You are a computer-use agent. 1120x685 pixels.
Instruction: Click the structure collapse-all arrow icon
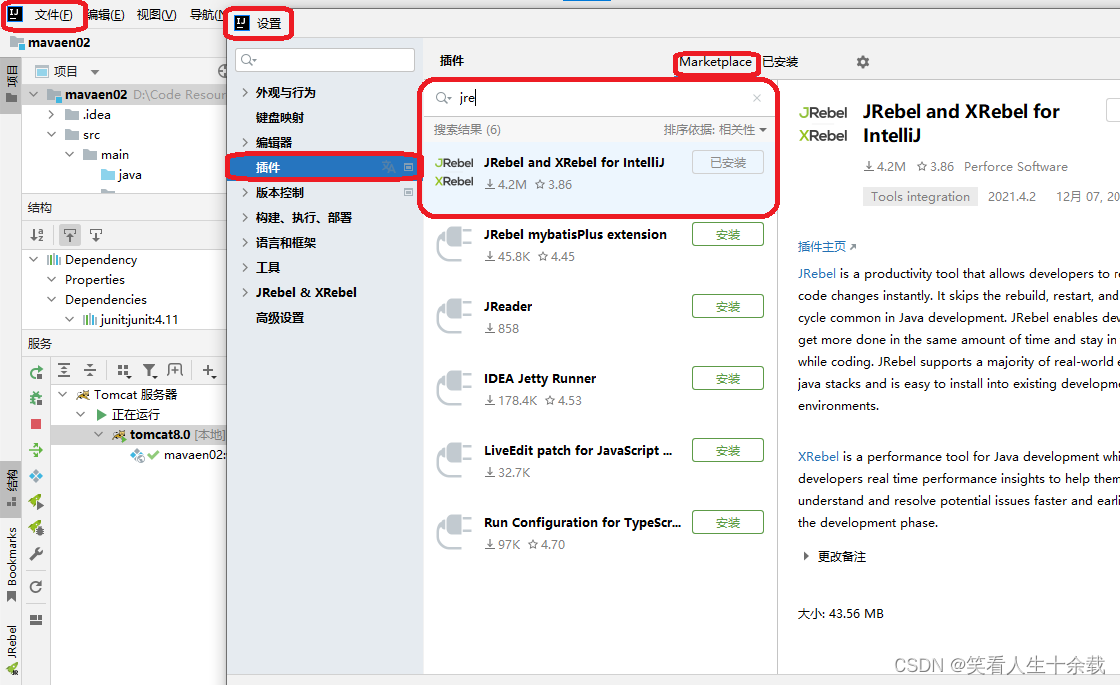[96, 234]
